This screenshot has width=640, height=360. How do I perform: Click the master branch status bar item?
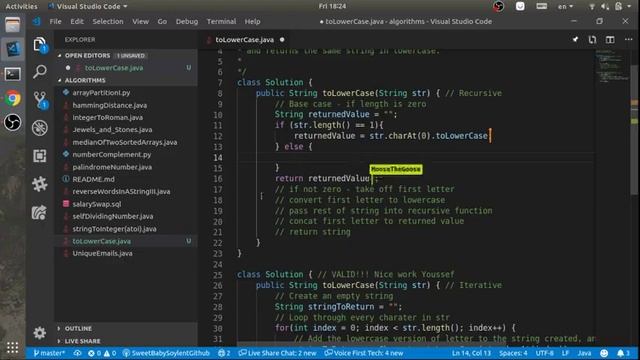coord(49,353)
